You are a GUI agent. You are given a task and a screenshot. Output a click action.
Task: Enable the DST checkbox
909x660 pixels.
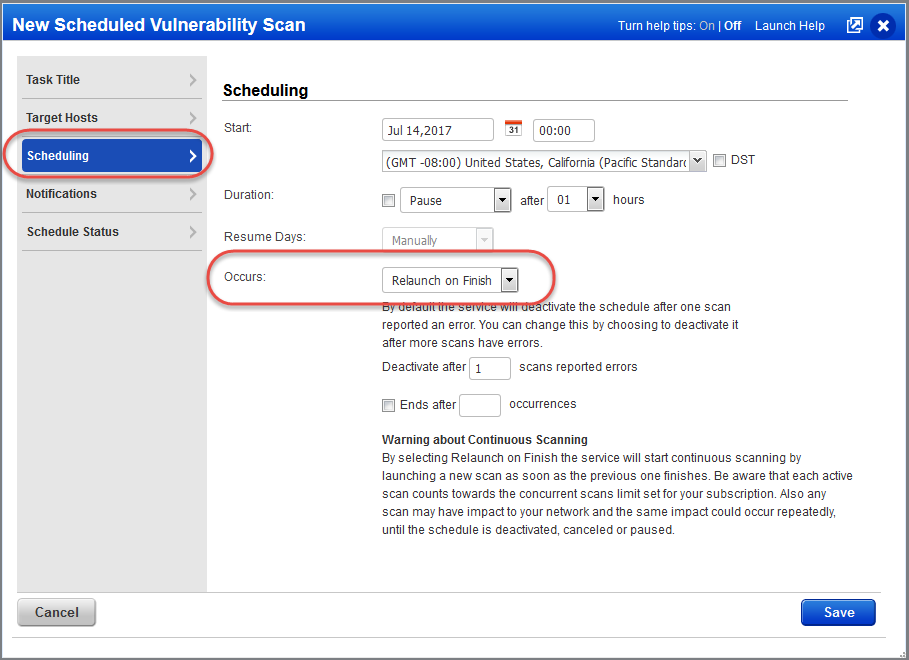tap(719, 159)
